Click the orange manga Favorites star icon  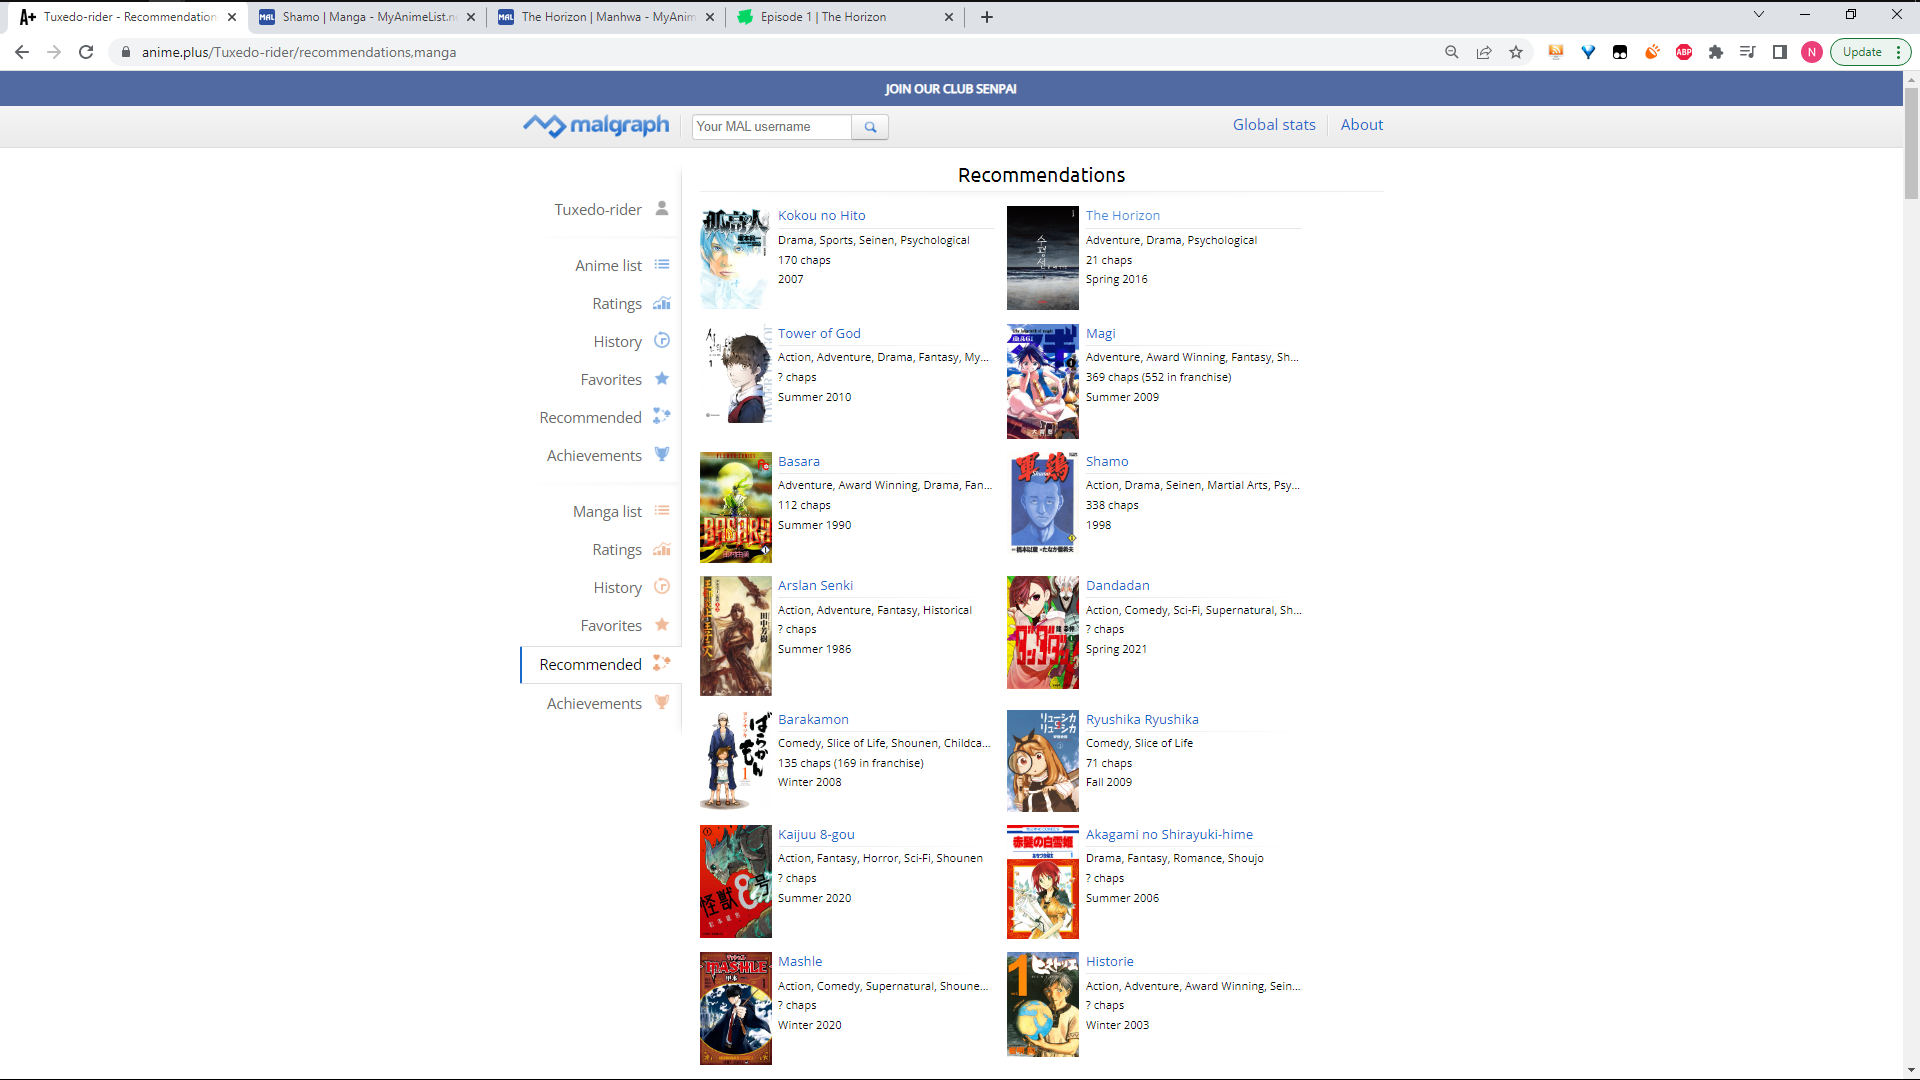click(x=662, y=625)
